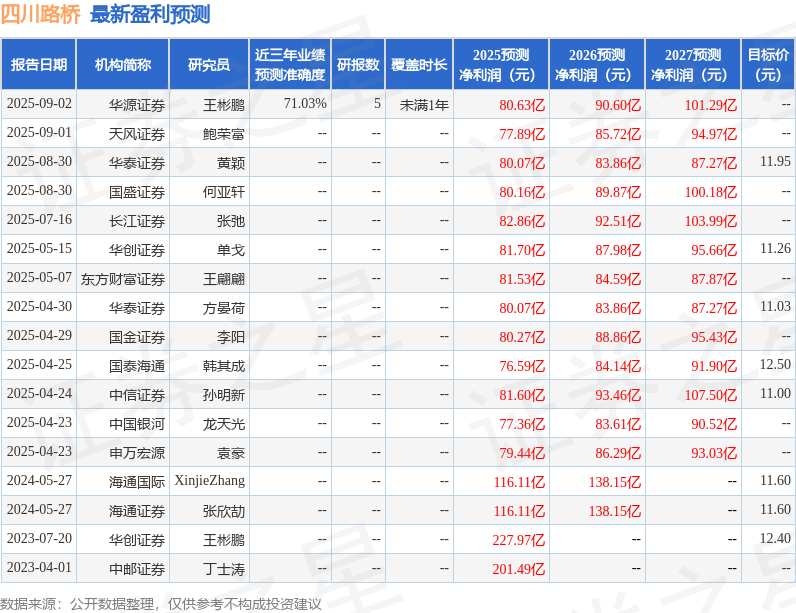Click the 101.29亿 forecast value
This screenshot has height=613, width=796.
click(711, 105)
